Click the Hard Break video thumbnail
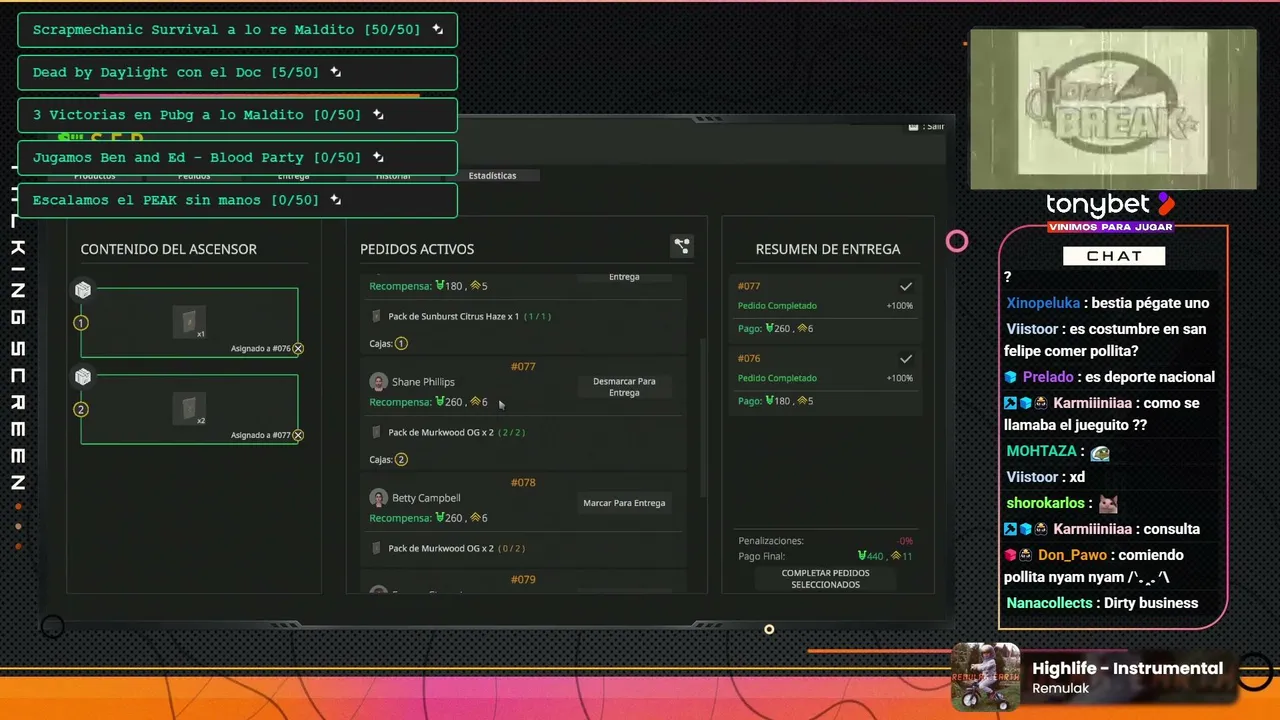This screenshot has width=1280, height=720. pos(1112,108)
